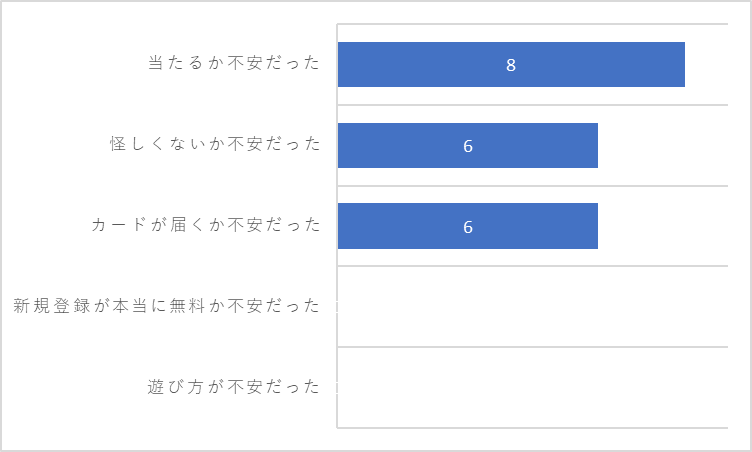This screenshot has width=752, height=452.
Task: Click the カードが届くか不安だった axis label
Action: [205, 225]
